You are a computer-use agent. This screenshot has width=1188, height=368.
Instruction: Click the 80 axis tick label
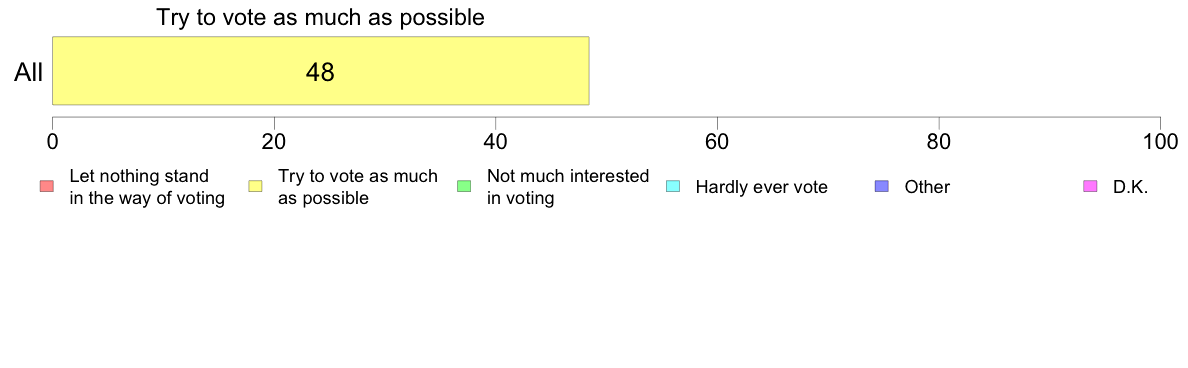(x=939, y=141)
